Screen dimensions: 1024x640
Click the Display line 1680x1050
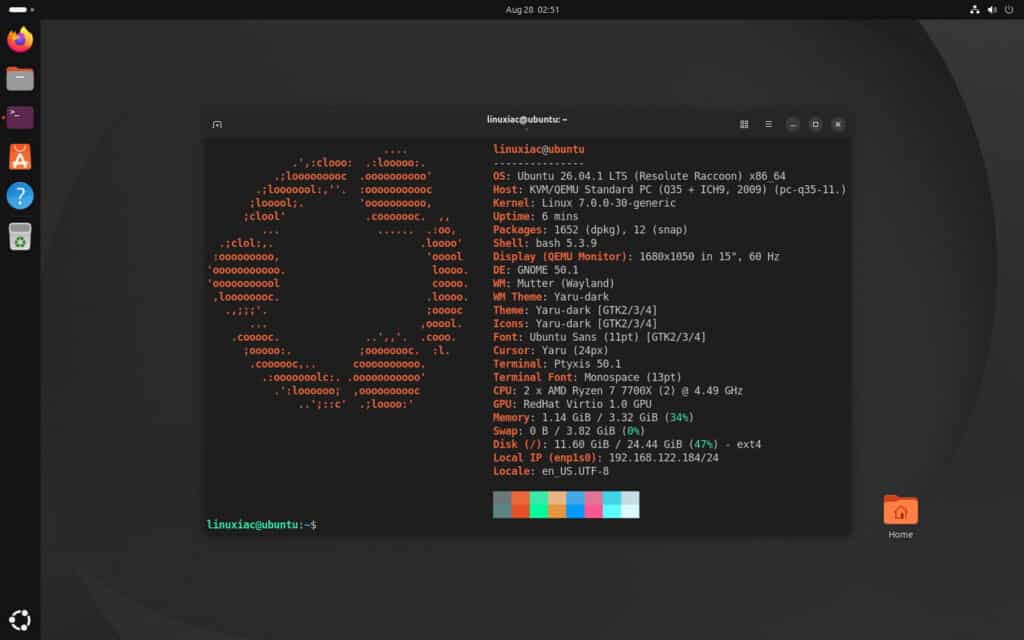[x=636, y=257]
